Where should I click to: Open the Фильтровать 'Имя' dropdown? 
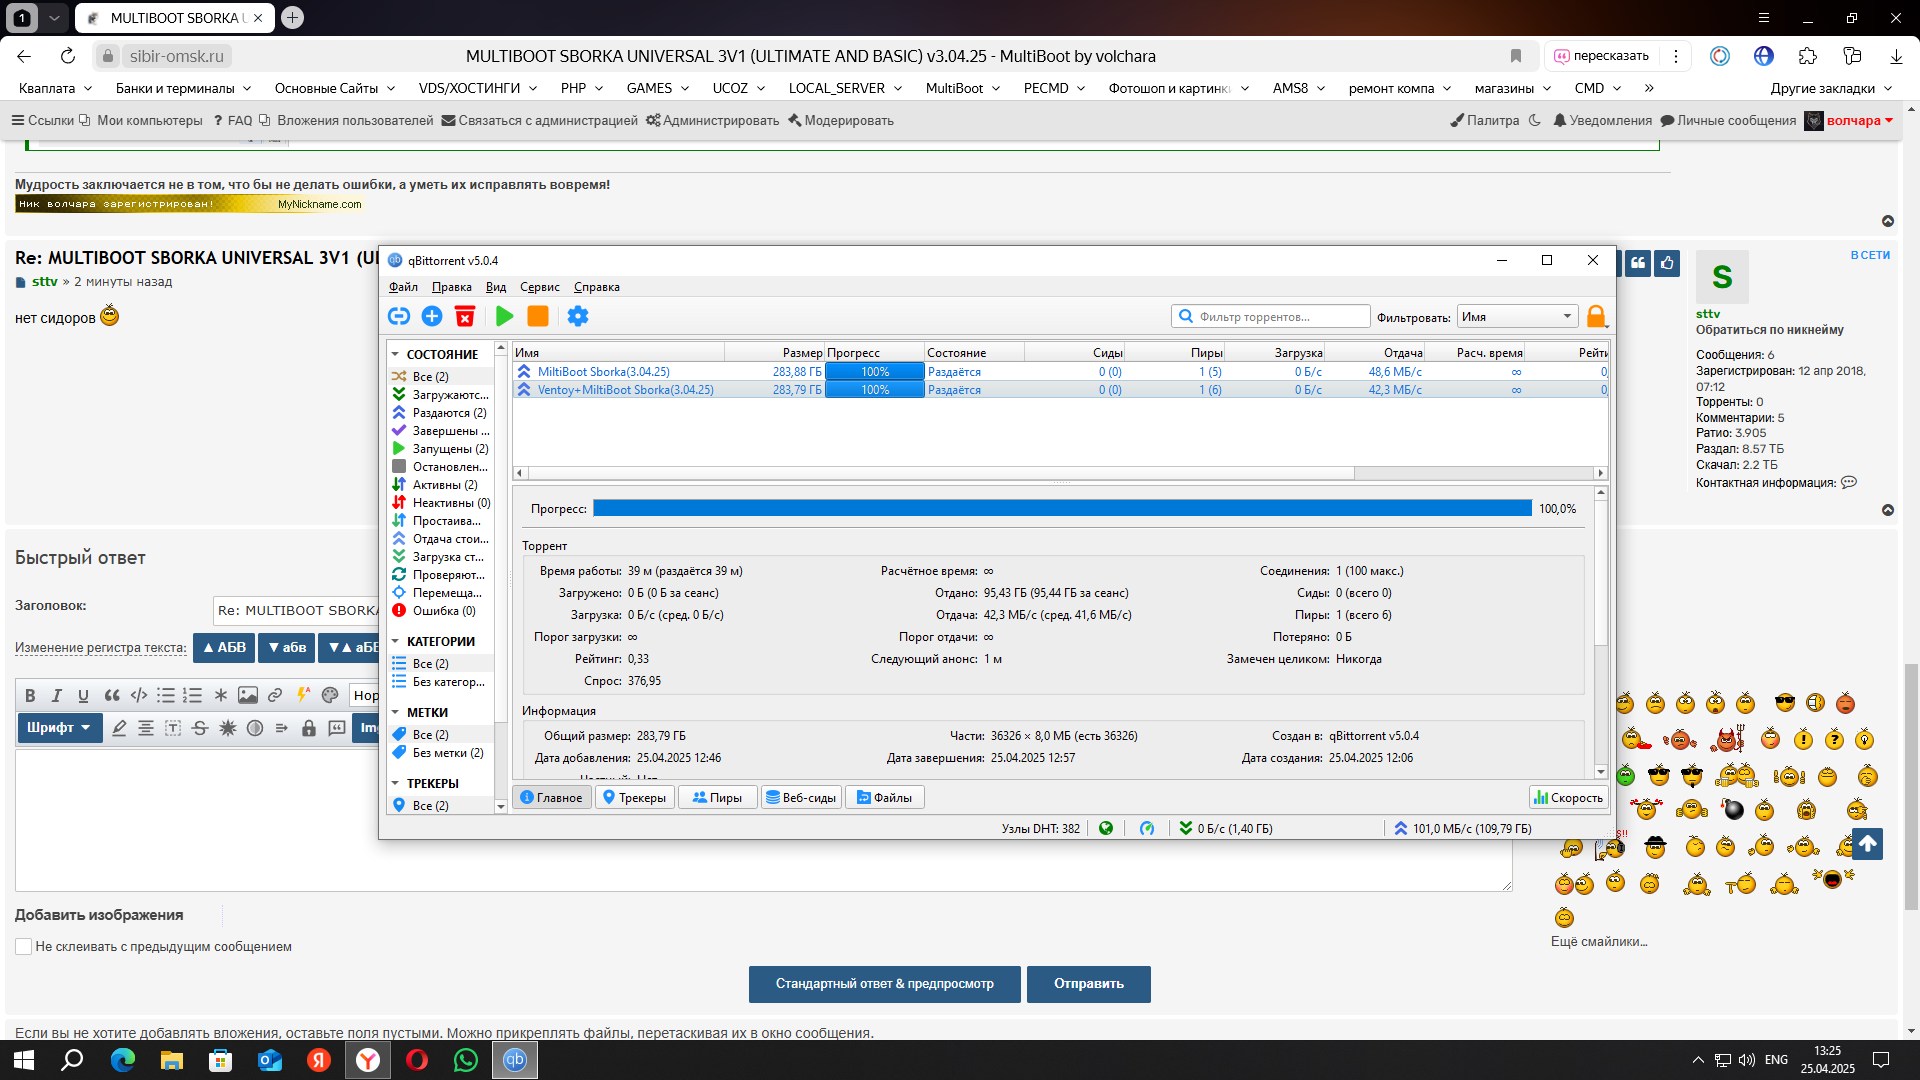tap(1517, 317)
